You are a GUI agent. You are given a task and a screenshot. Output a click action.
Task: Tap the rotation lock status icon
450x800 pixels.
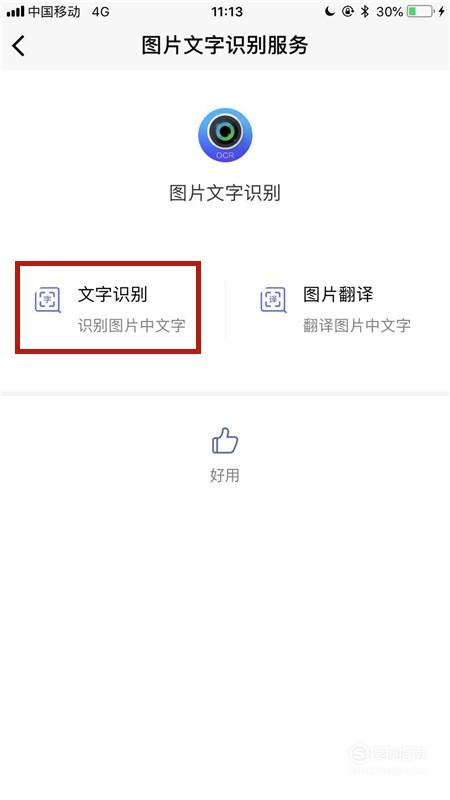click(348, 11)
